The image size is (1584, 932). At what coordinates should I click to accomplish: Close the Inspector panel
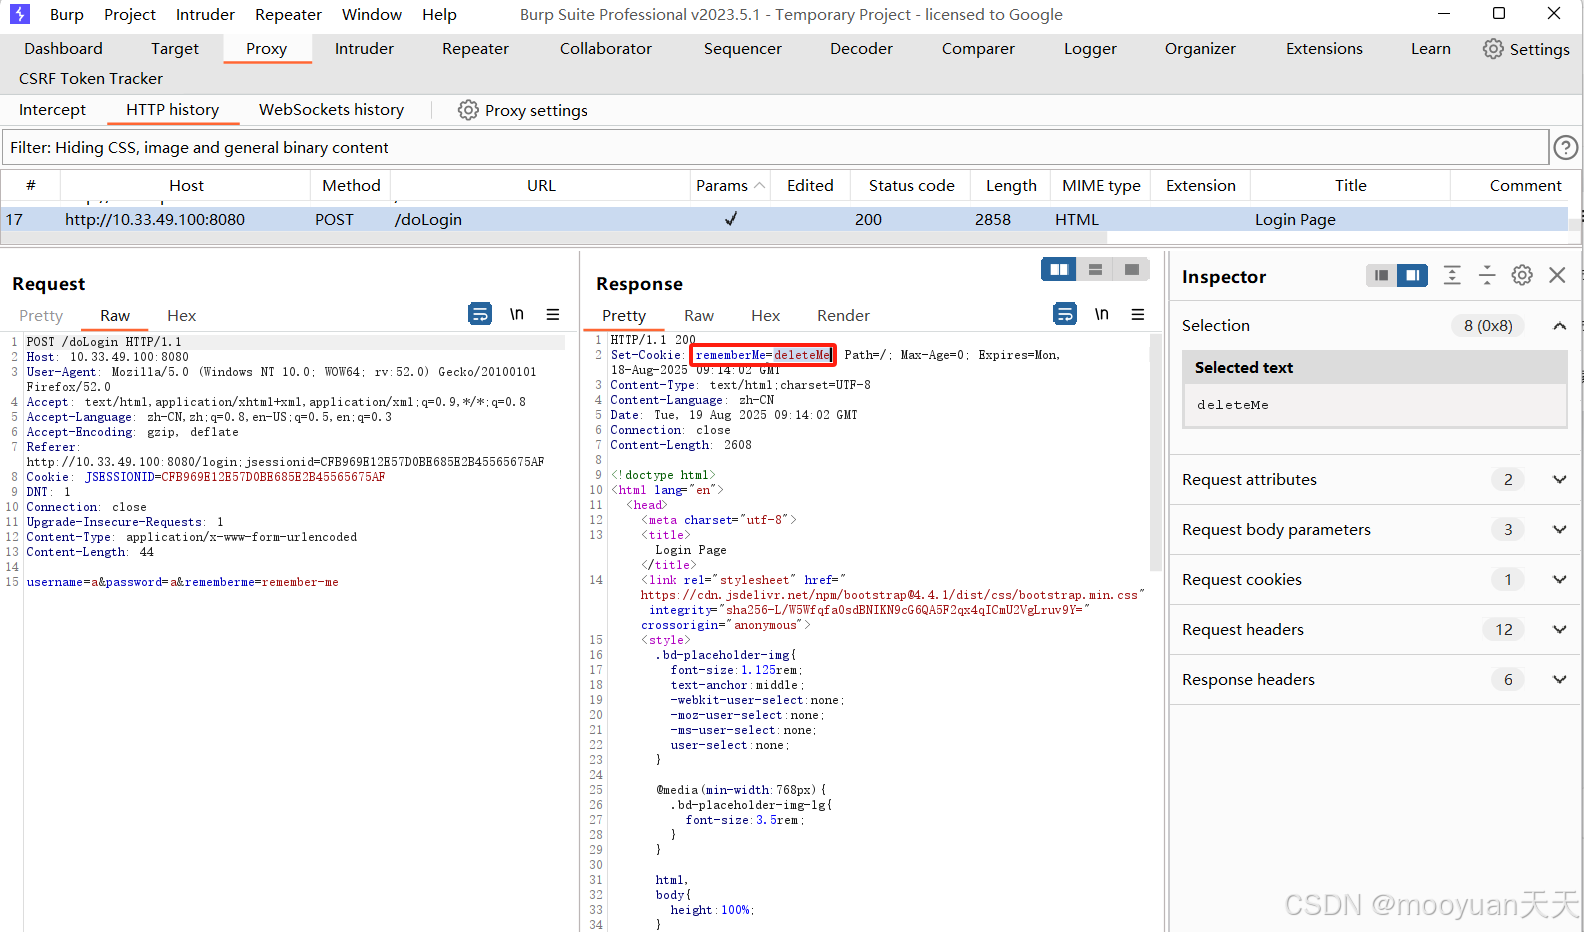1557,275
